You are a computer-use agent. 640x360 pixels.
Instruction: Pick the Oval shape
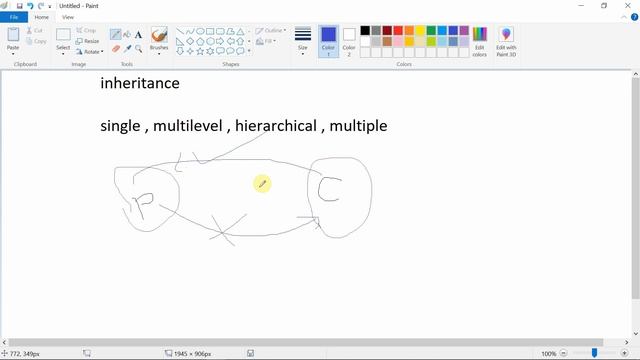200,31
